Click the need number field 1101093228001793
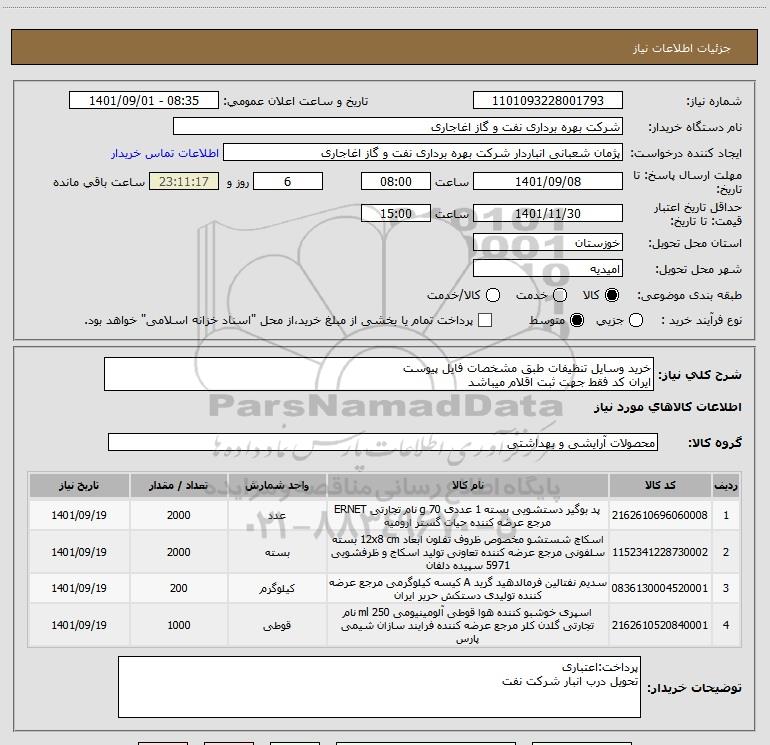Image resolution: width=770 pixels, height=745 pixels. [548, 101]
